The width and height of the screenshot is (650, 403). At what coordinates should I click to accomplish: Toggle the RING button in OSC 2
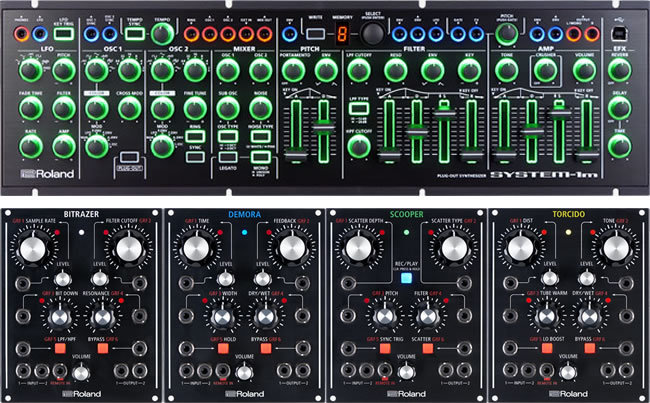click(195, 136)
